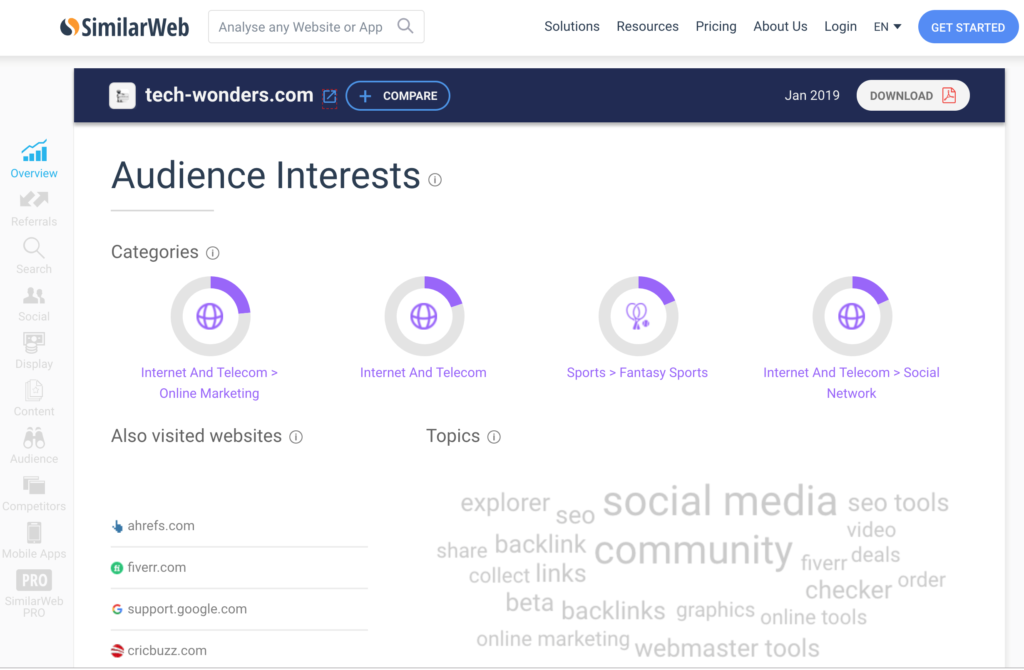
Task: Click the tech-wonders.com site favicon
Action: pos(122,96)
